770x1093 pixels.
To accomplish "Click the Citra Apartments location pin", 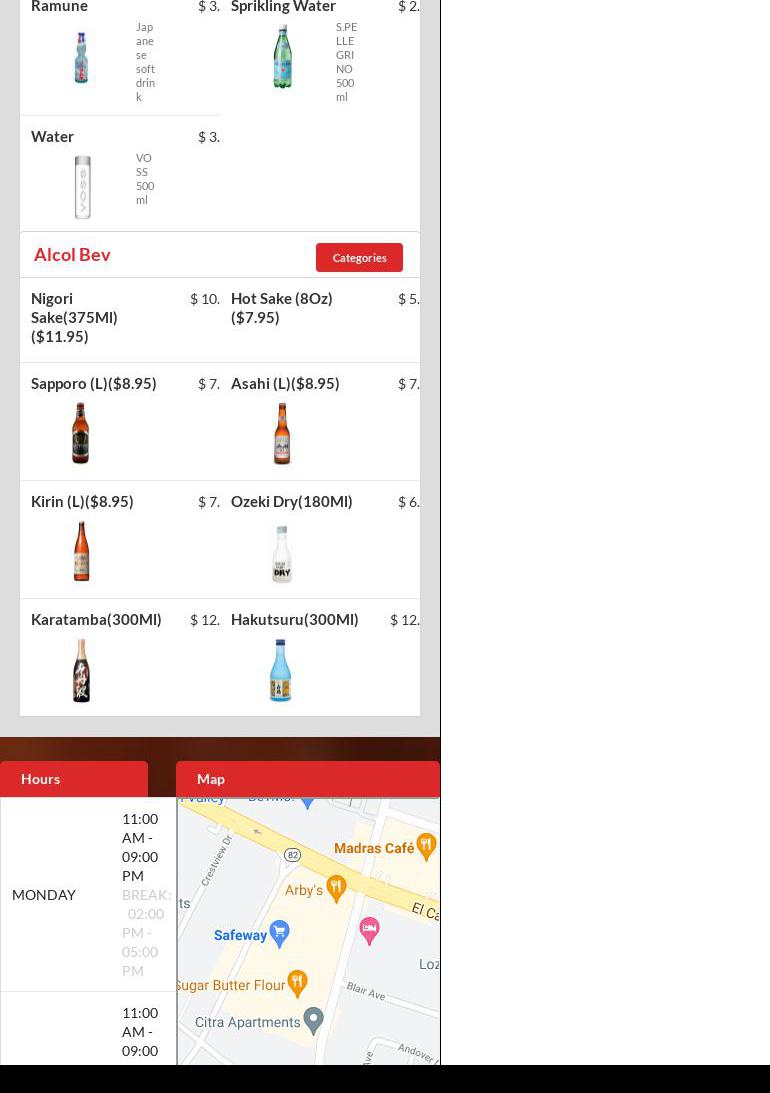I will click(314, 1020).
